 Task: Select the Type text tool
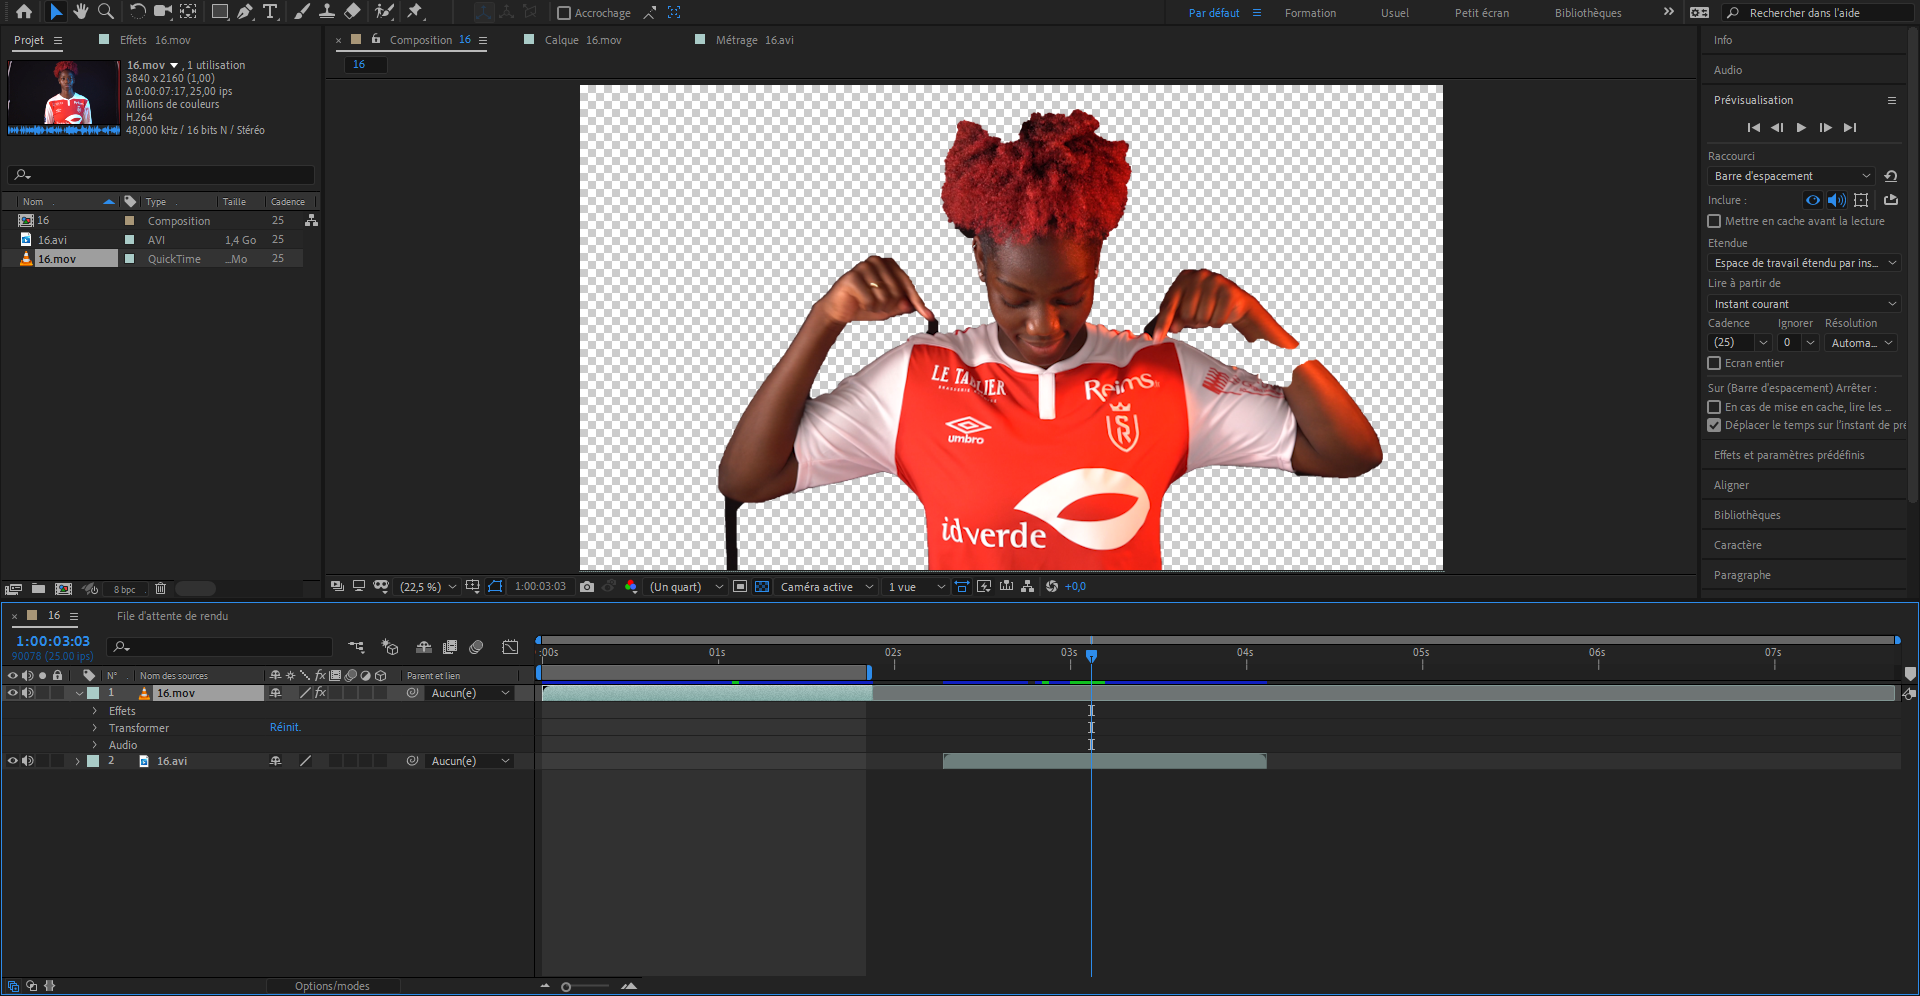tap(270, 12)
